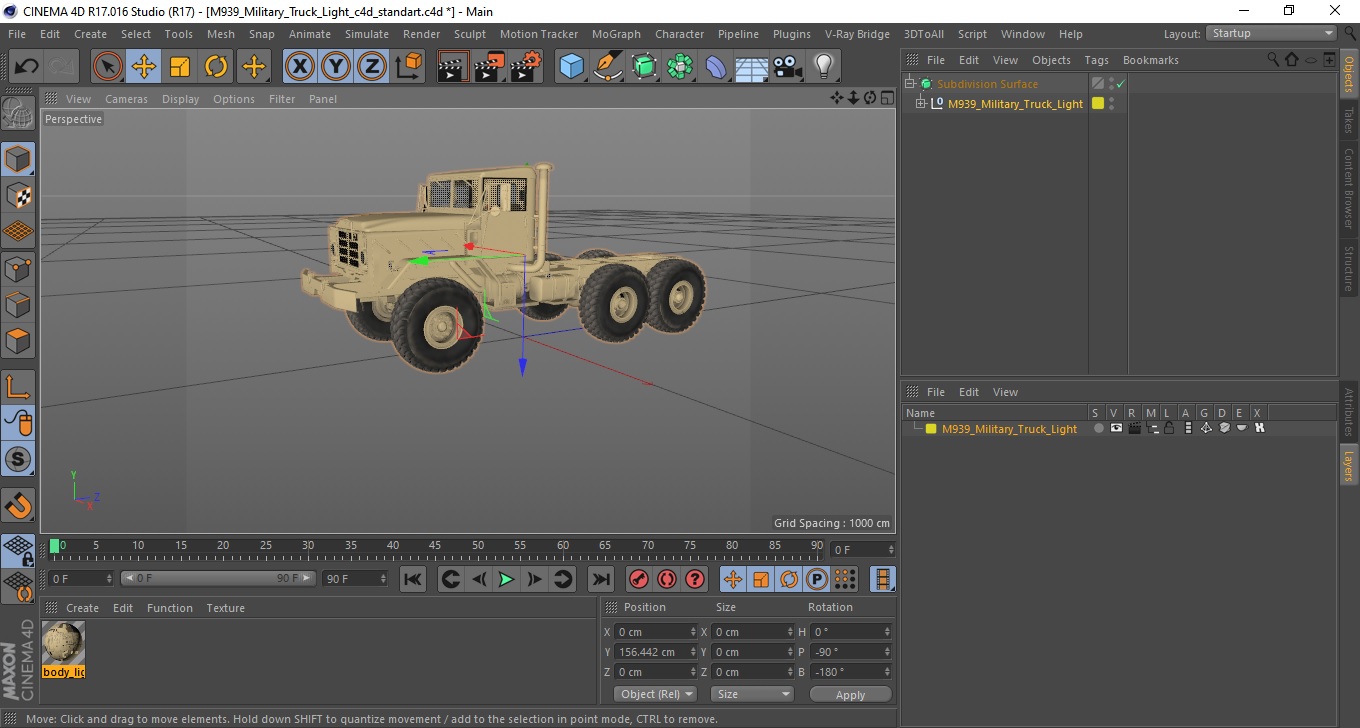The height and width of the screenshot is (728, 1360).
Task: Toggle layer Lock in Layers manager
Action: pyautogui.click(x=1168, y=428)
